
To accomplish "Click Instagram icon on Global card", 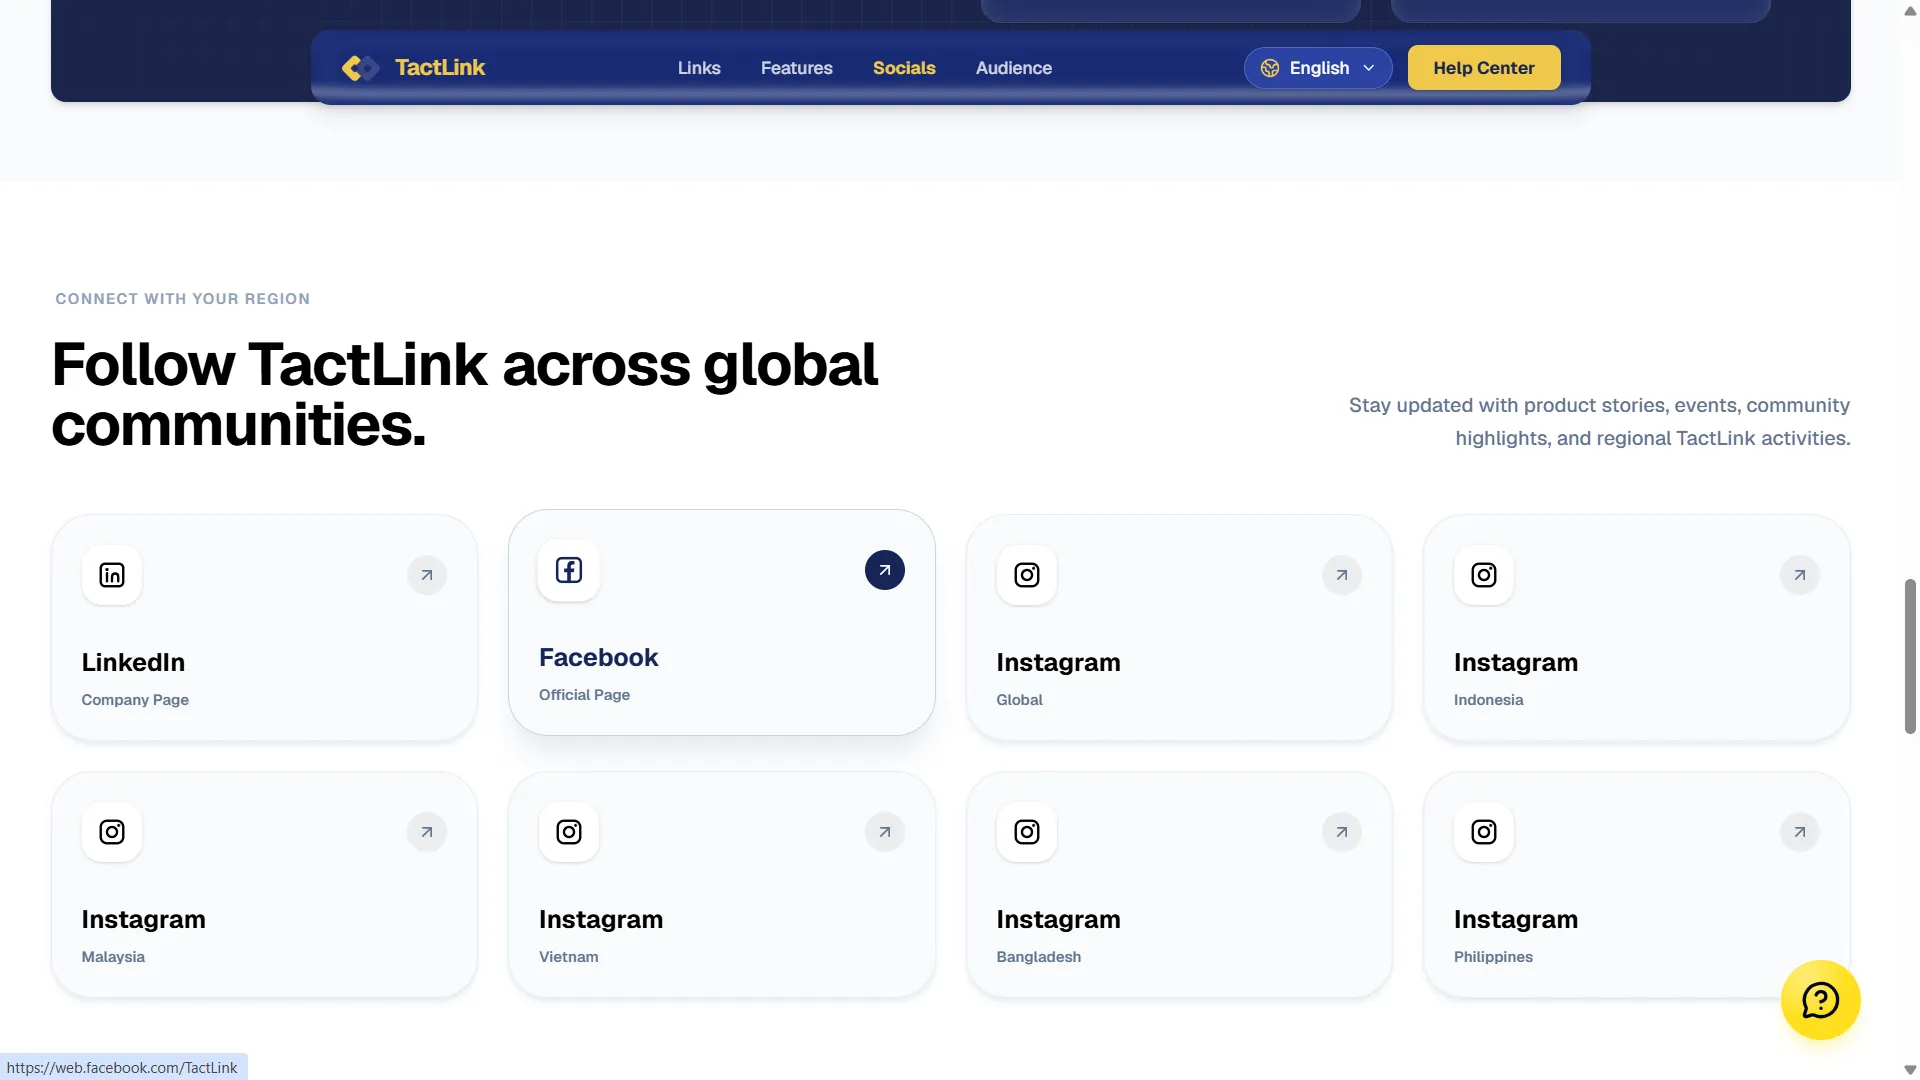I will pyautogui.click(x=1027, y=575).
